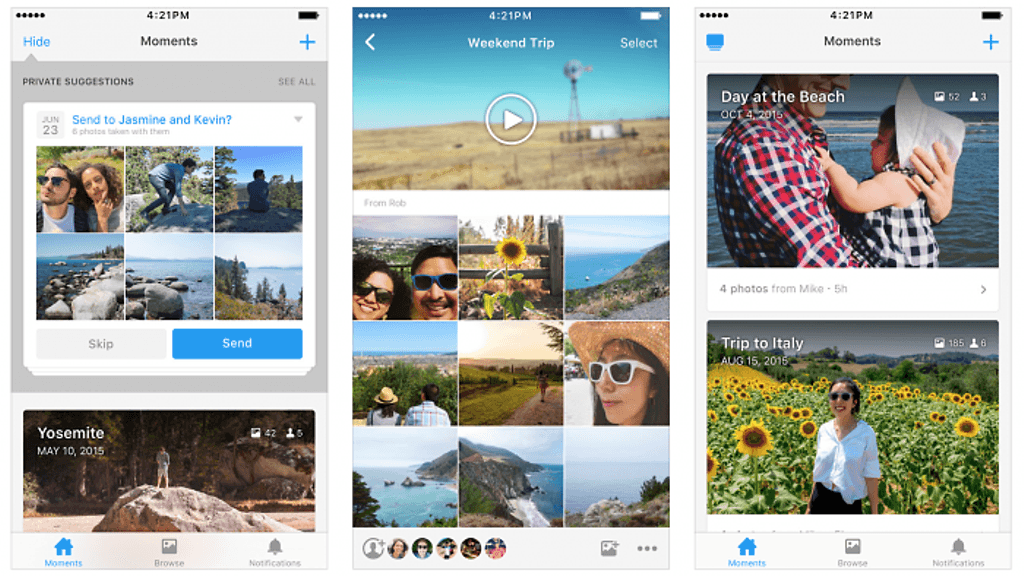
Task: Open the sunflower by fence photo
Action: (x=510, y=268)
